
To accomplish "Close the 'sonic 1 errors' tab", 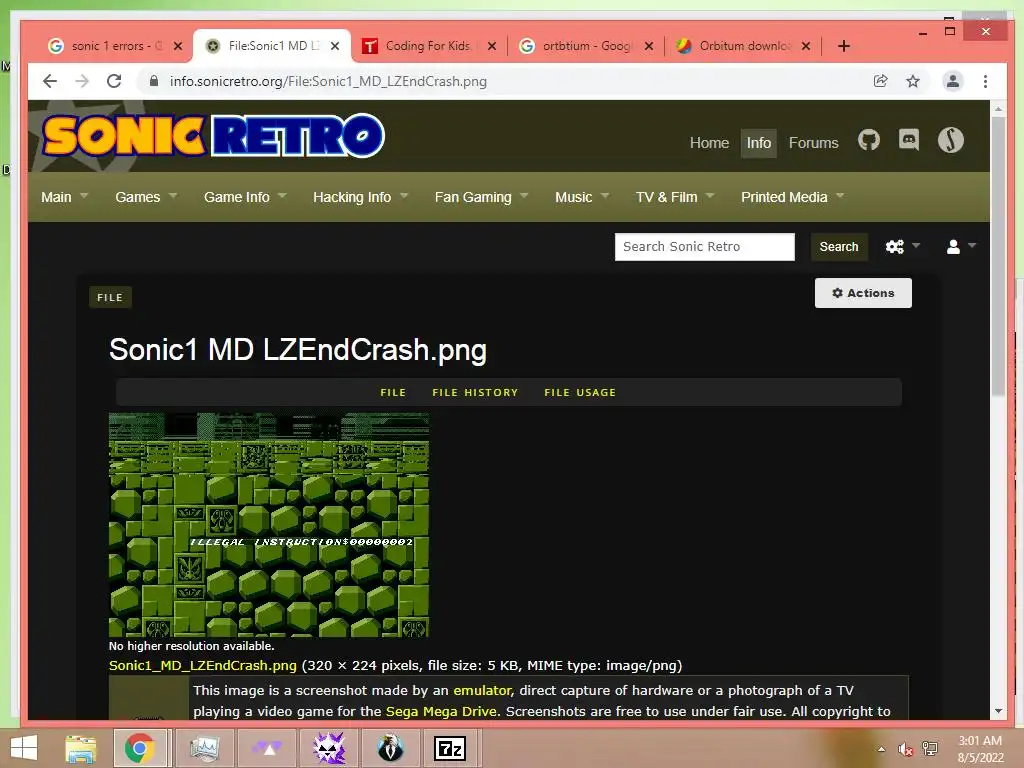I will pos(178,46).
